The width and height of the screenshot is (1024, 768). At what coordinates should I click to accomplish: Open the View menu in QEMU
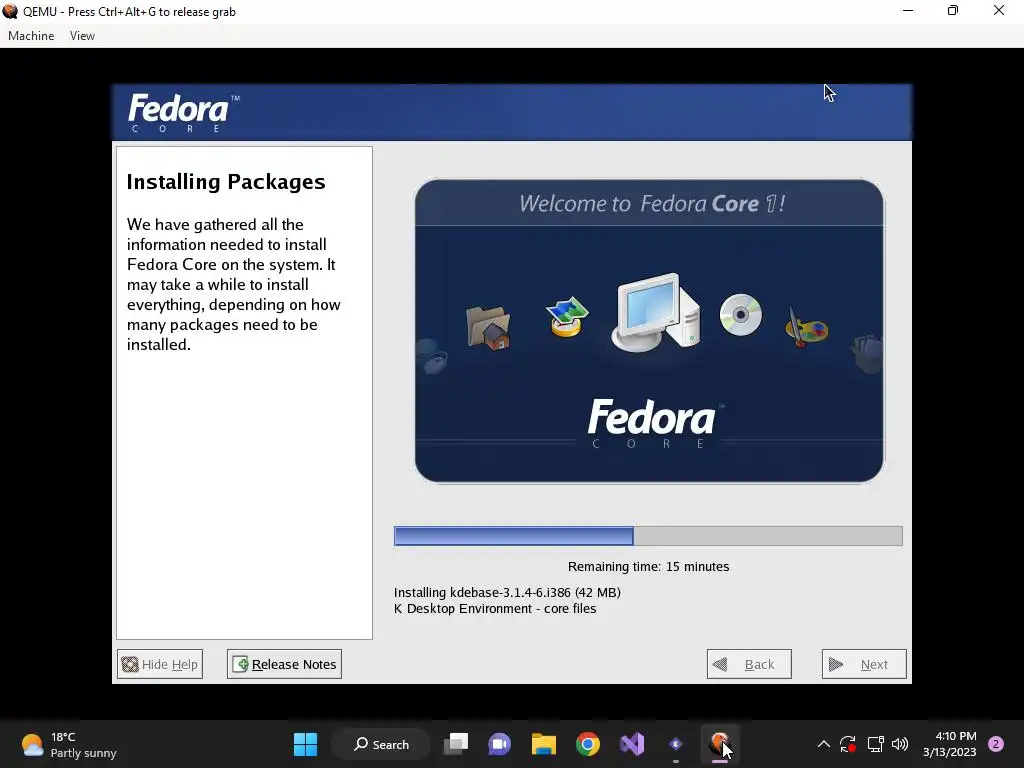tap(82, 36)
